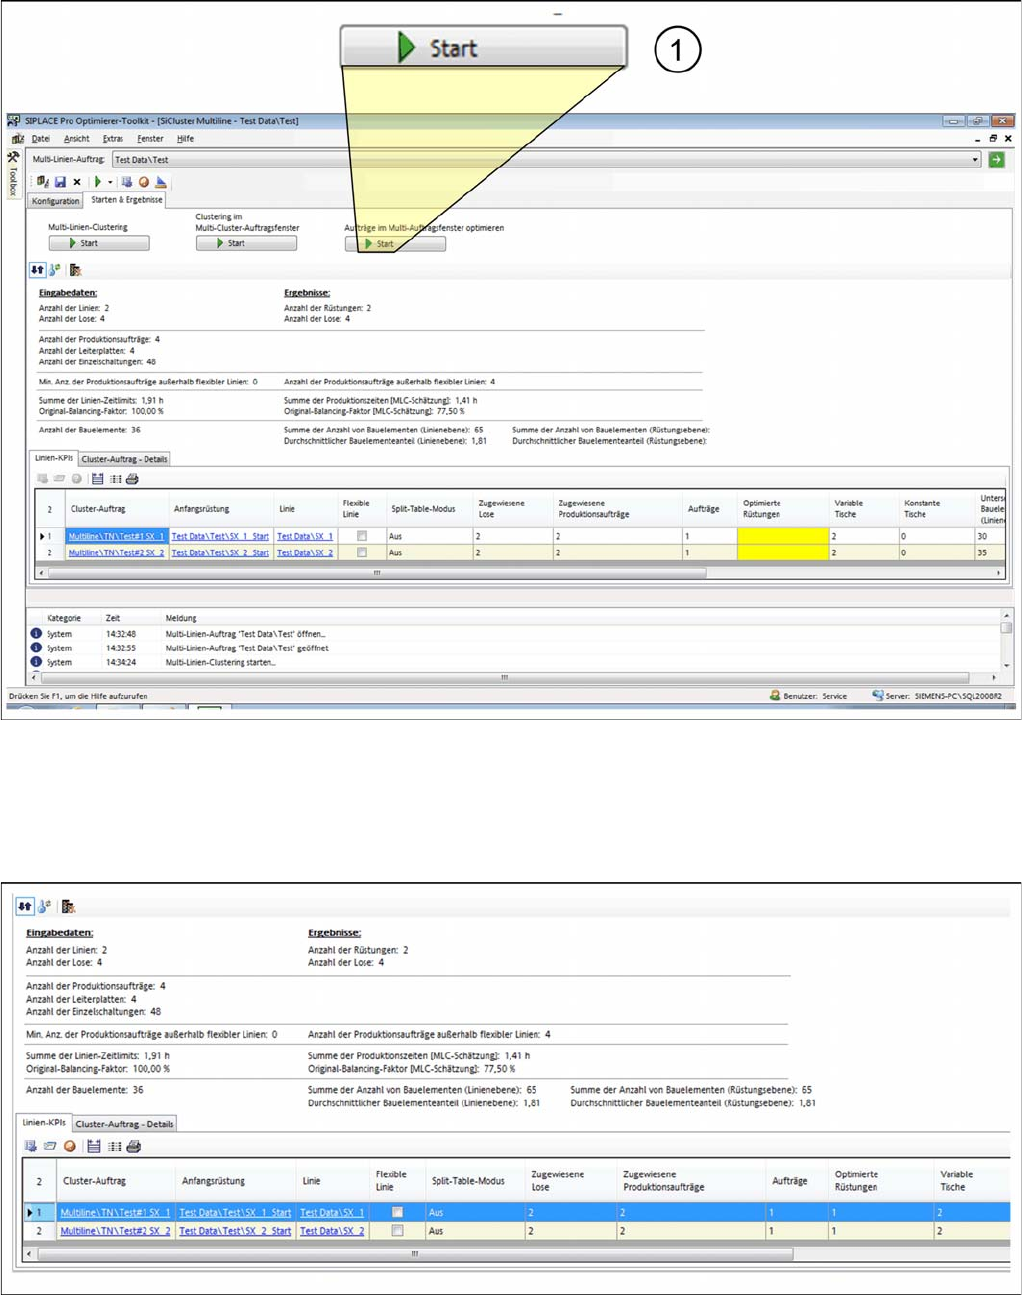Viewport: 1022px width, 1295px height.
Task: Open the Ansicht menu
Action: click(x=76, y=139)
